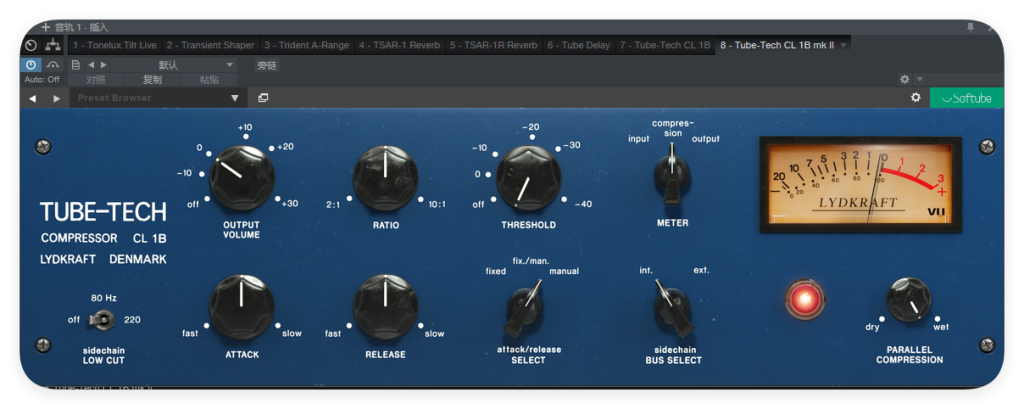Switch to the 3 - Trident A-Range tab
Screen dimensions: 1024x409
306,45
